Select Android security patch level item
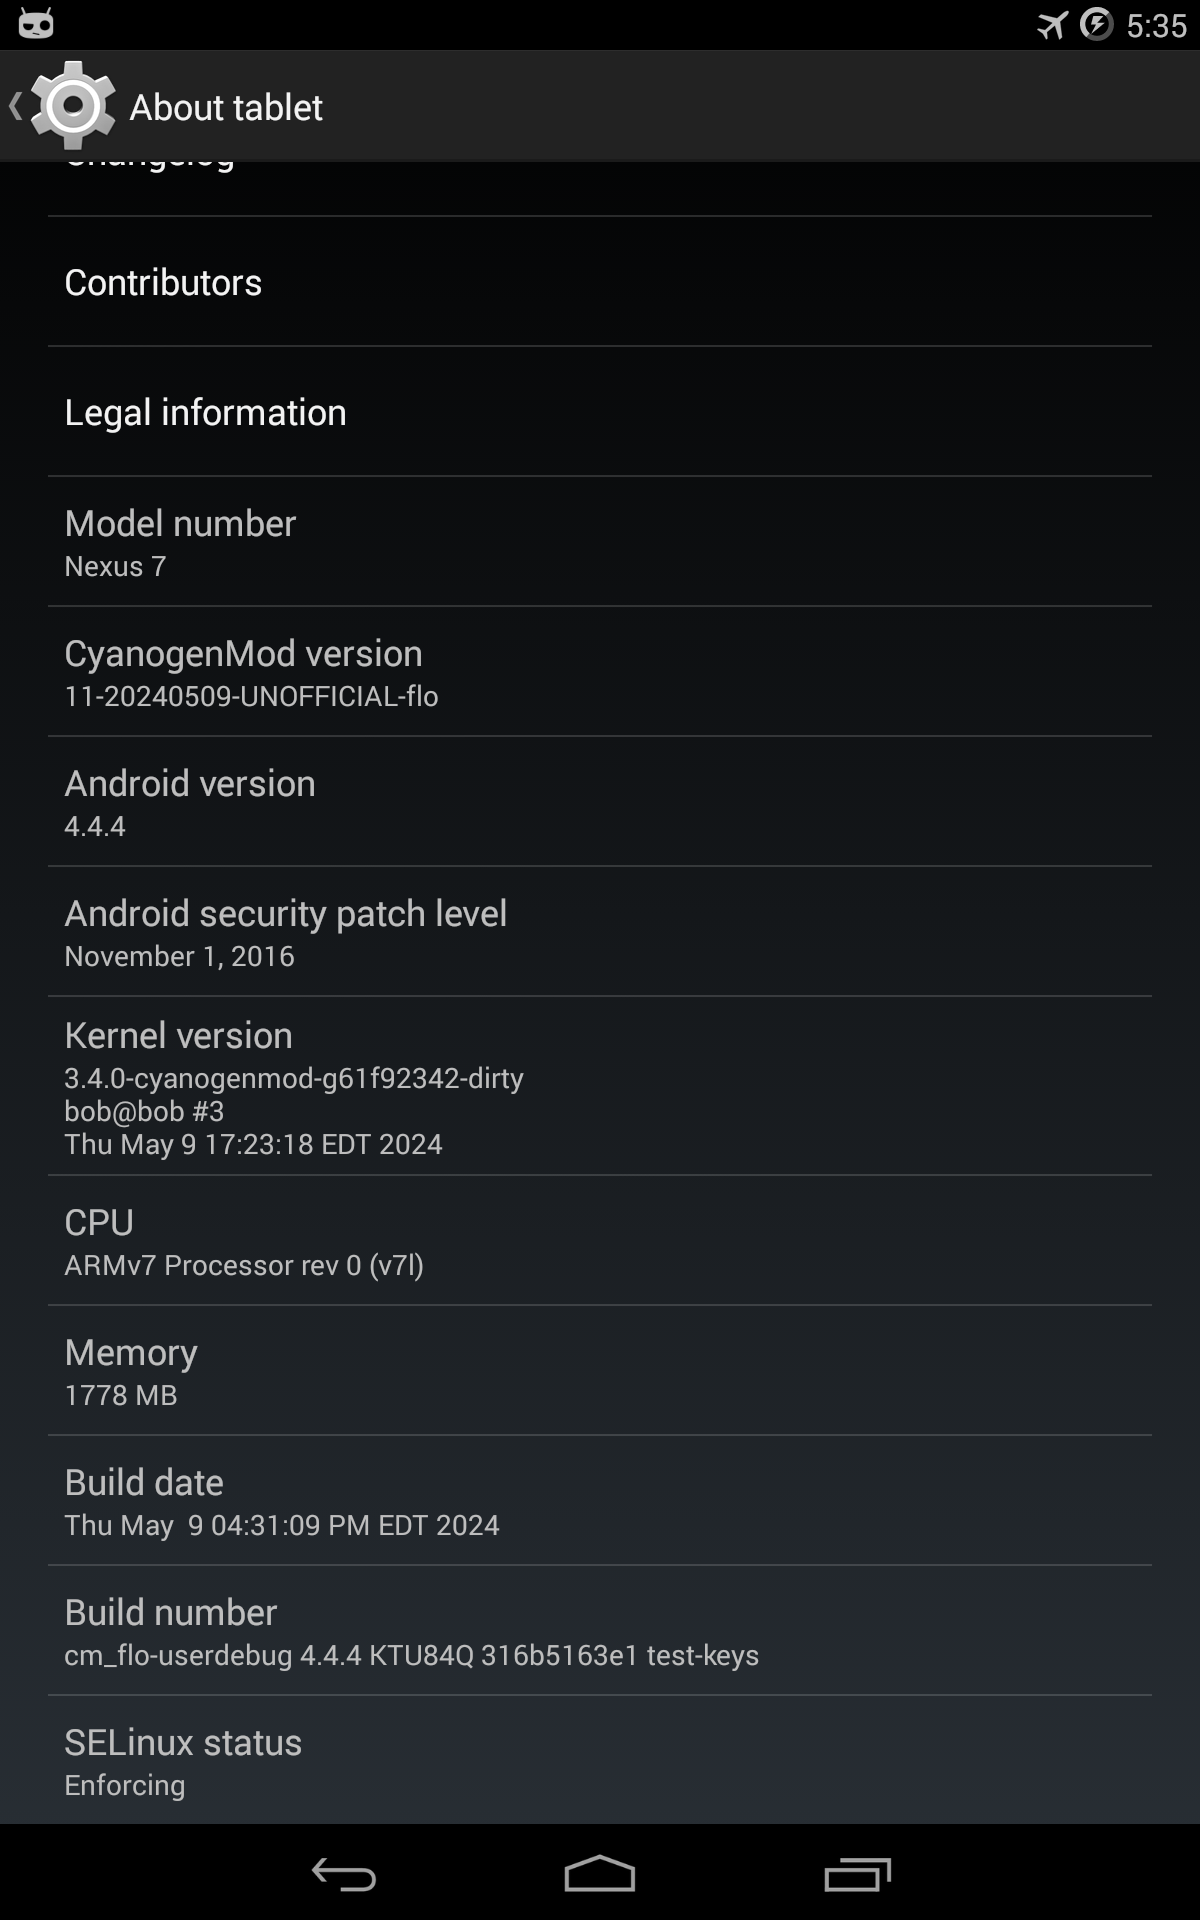Viewport: 1200px width, 1920px height. click(600, 932)
